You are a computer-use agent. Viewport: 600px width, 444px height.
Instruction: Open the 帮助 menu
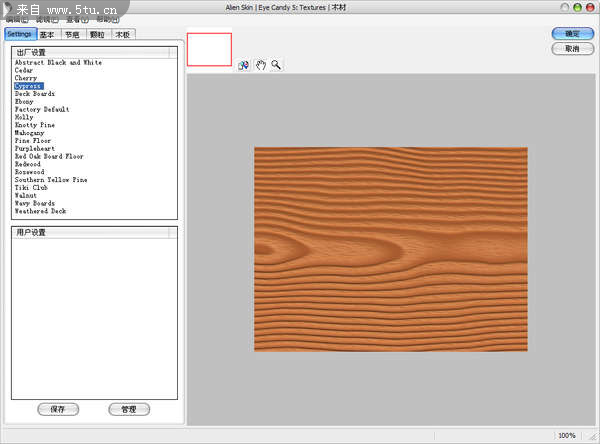tap(106, 20)
